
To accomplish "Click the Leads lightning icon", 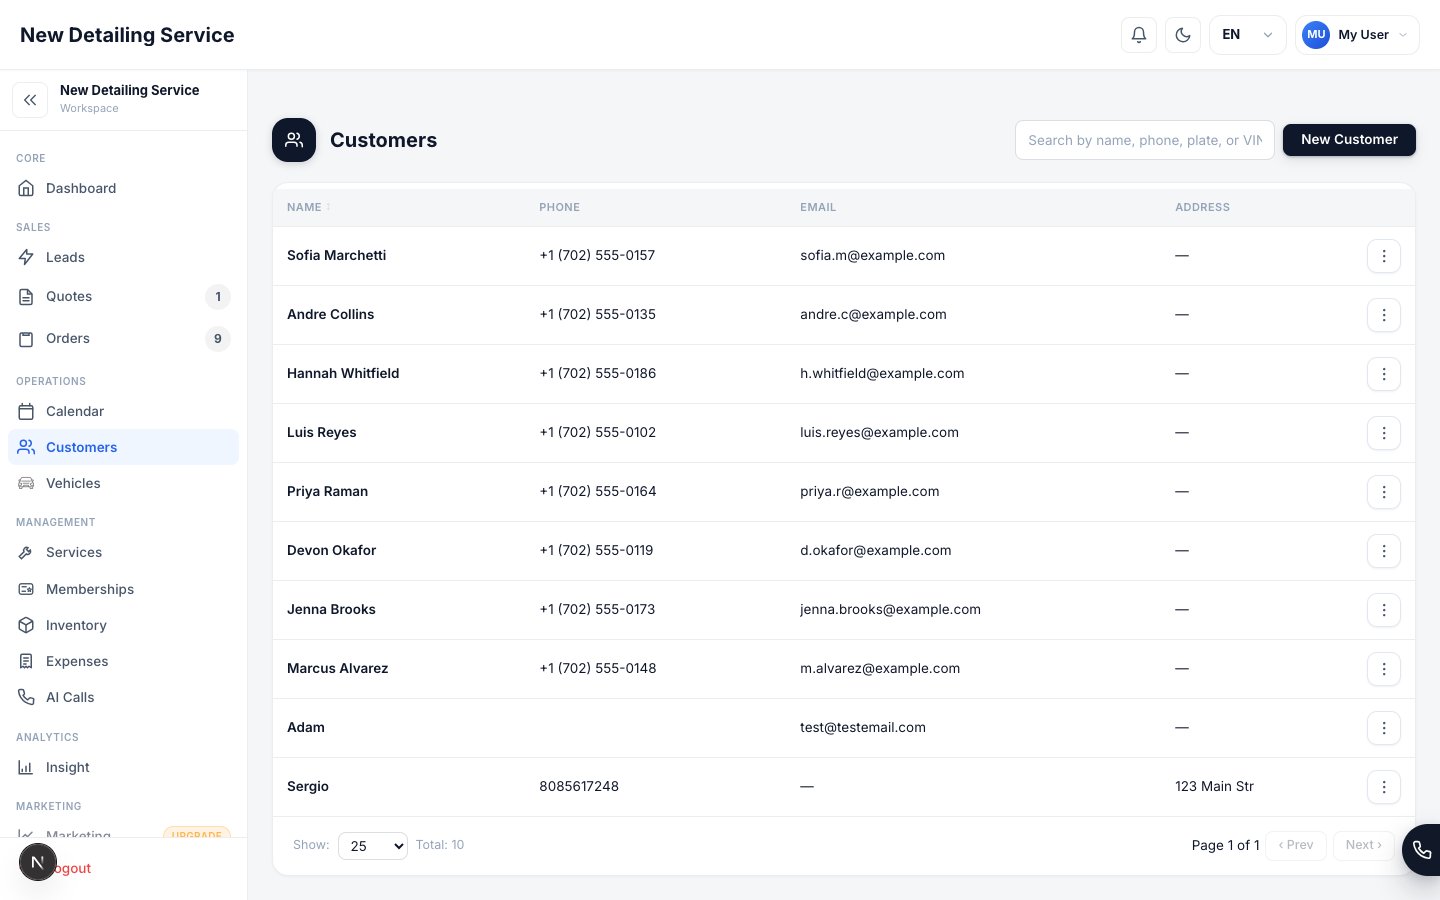I will (26, 257).
